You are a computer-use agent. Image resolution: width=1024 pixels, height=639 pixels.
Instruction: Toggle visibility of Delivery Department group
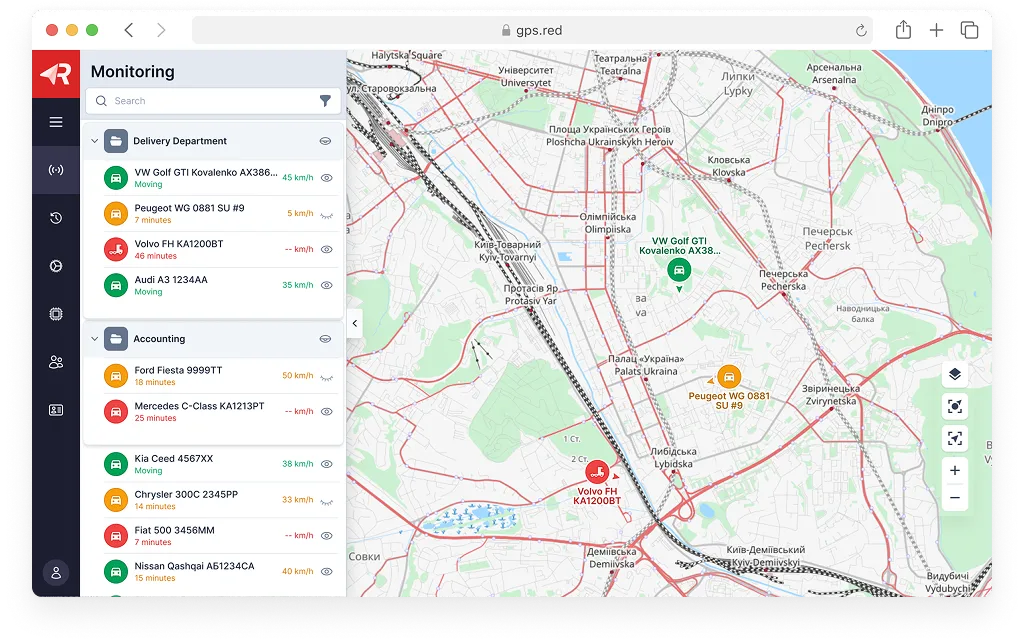click(x=325, y=141)
